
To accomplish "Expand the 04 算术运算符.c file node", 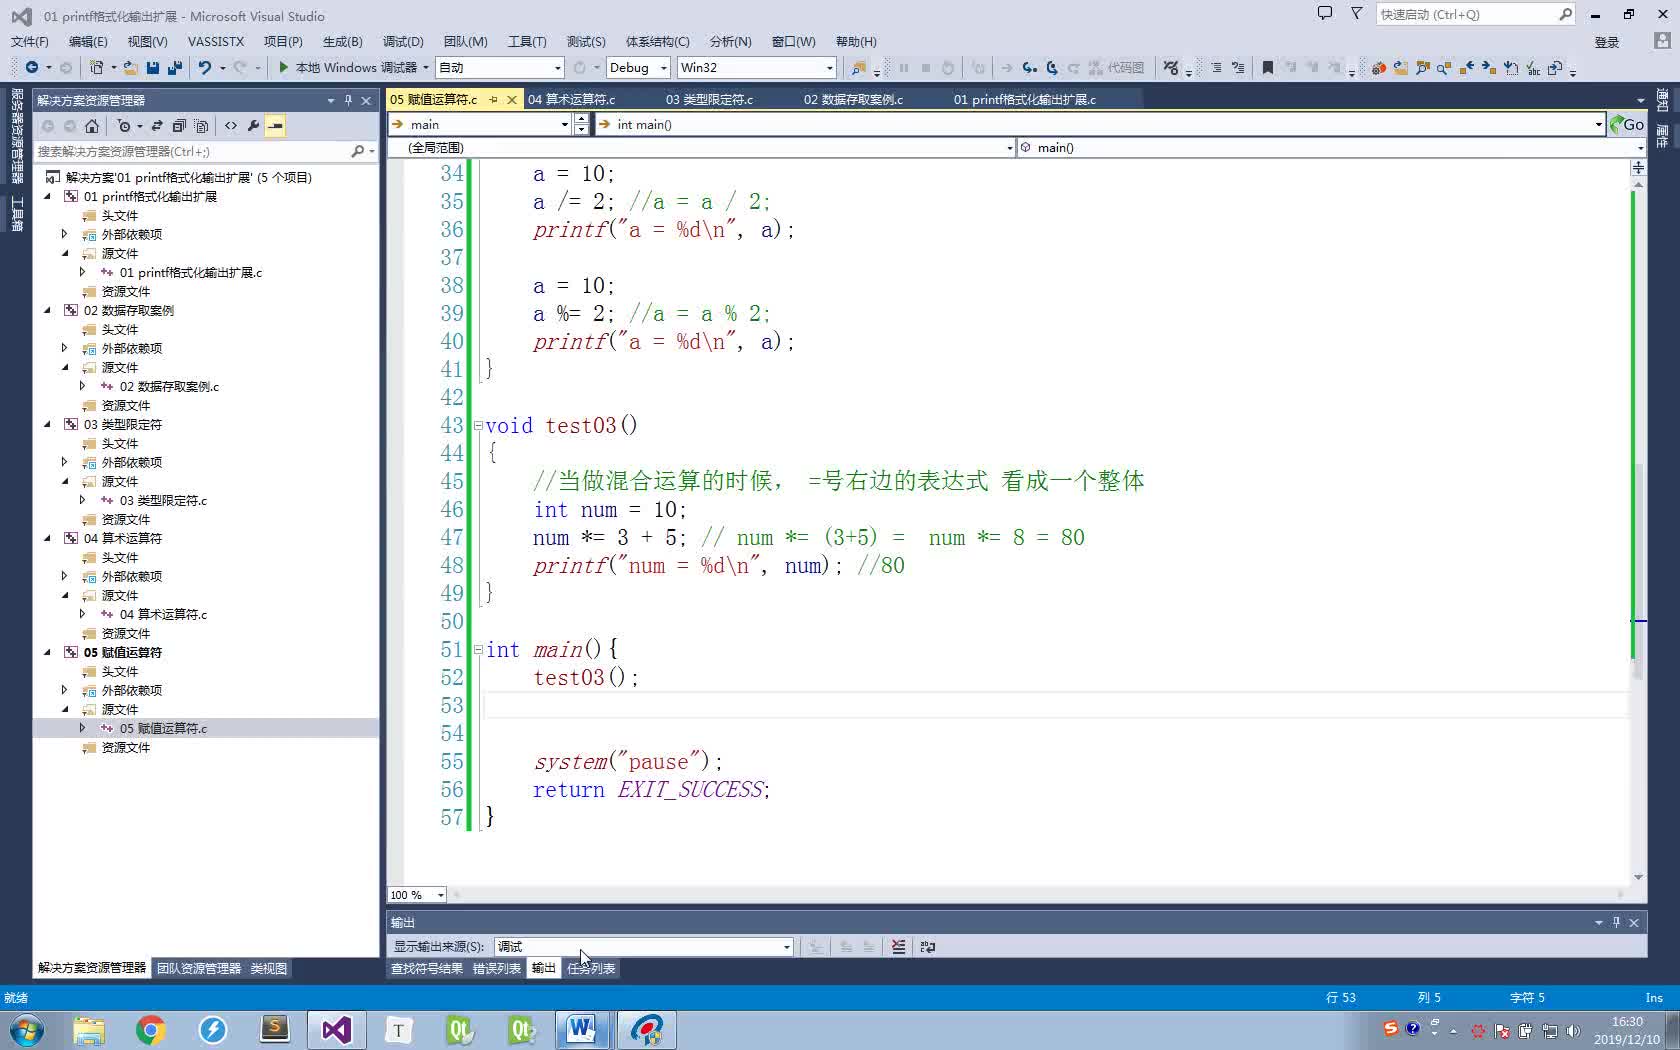I will coord(83,614).
